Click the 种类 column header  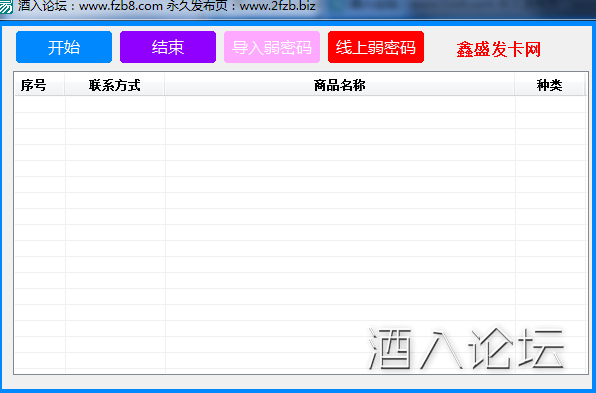[x=549, y=85]
